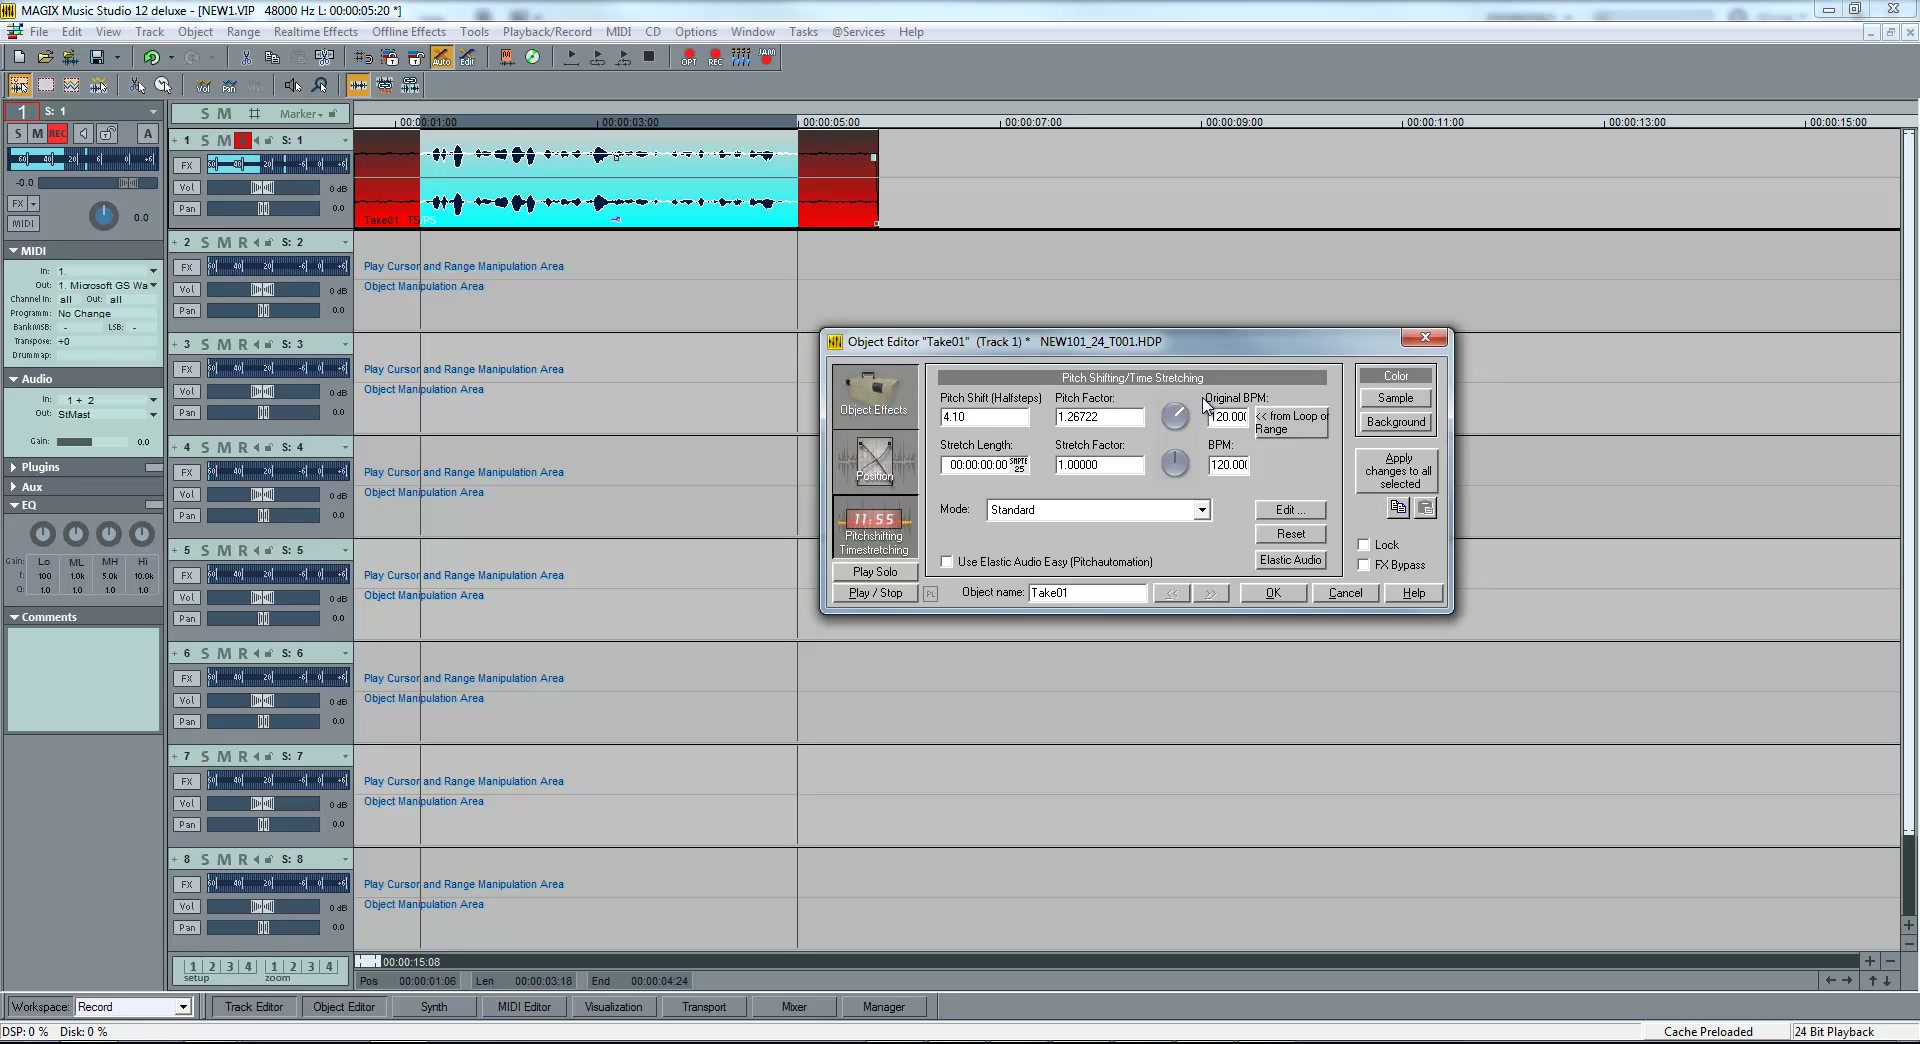Image resolution: width=1920 pixels, height=1044 pixels.
Task: Mute track 5 in track header
Action: (224, 550)
